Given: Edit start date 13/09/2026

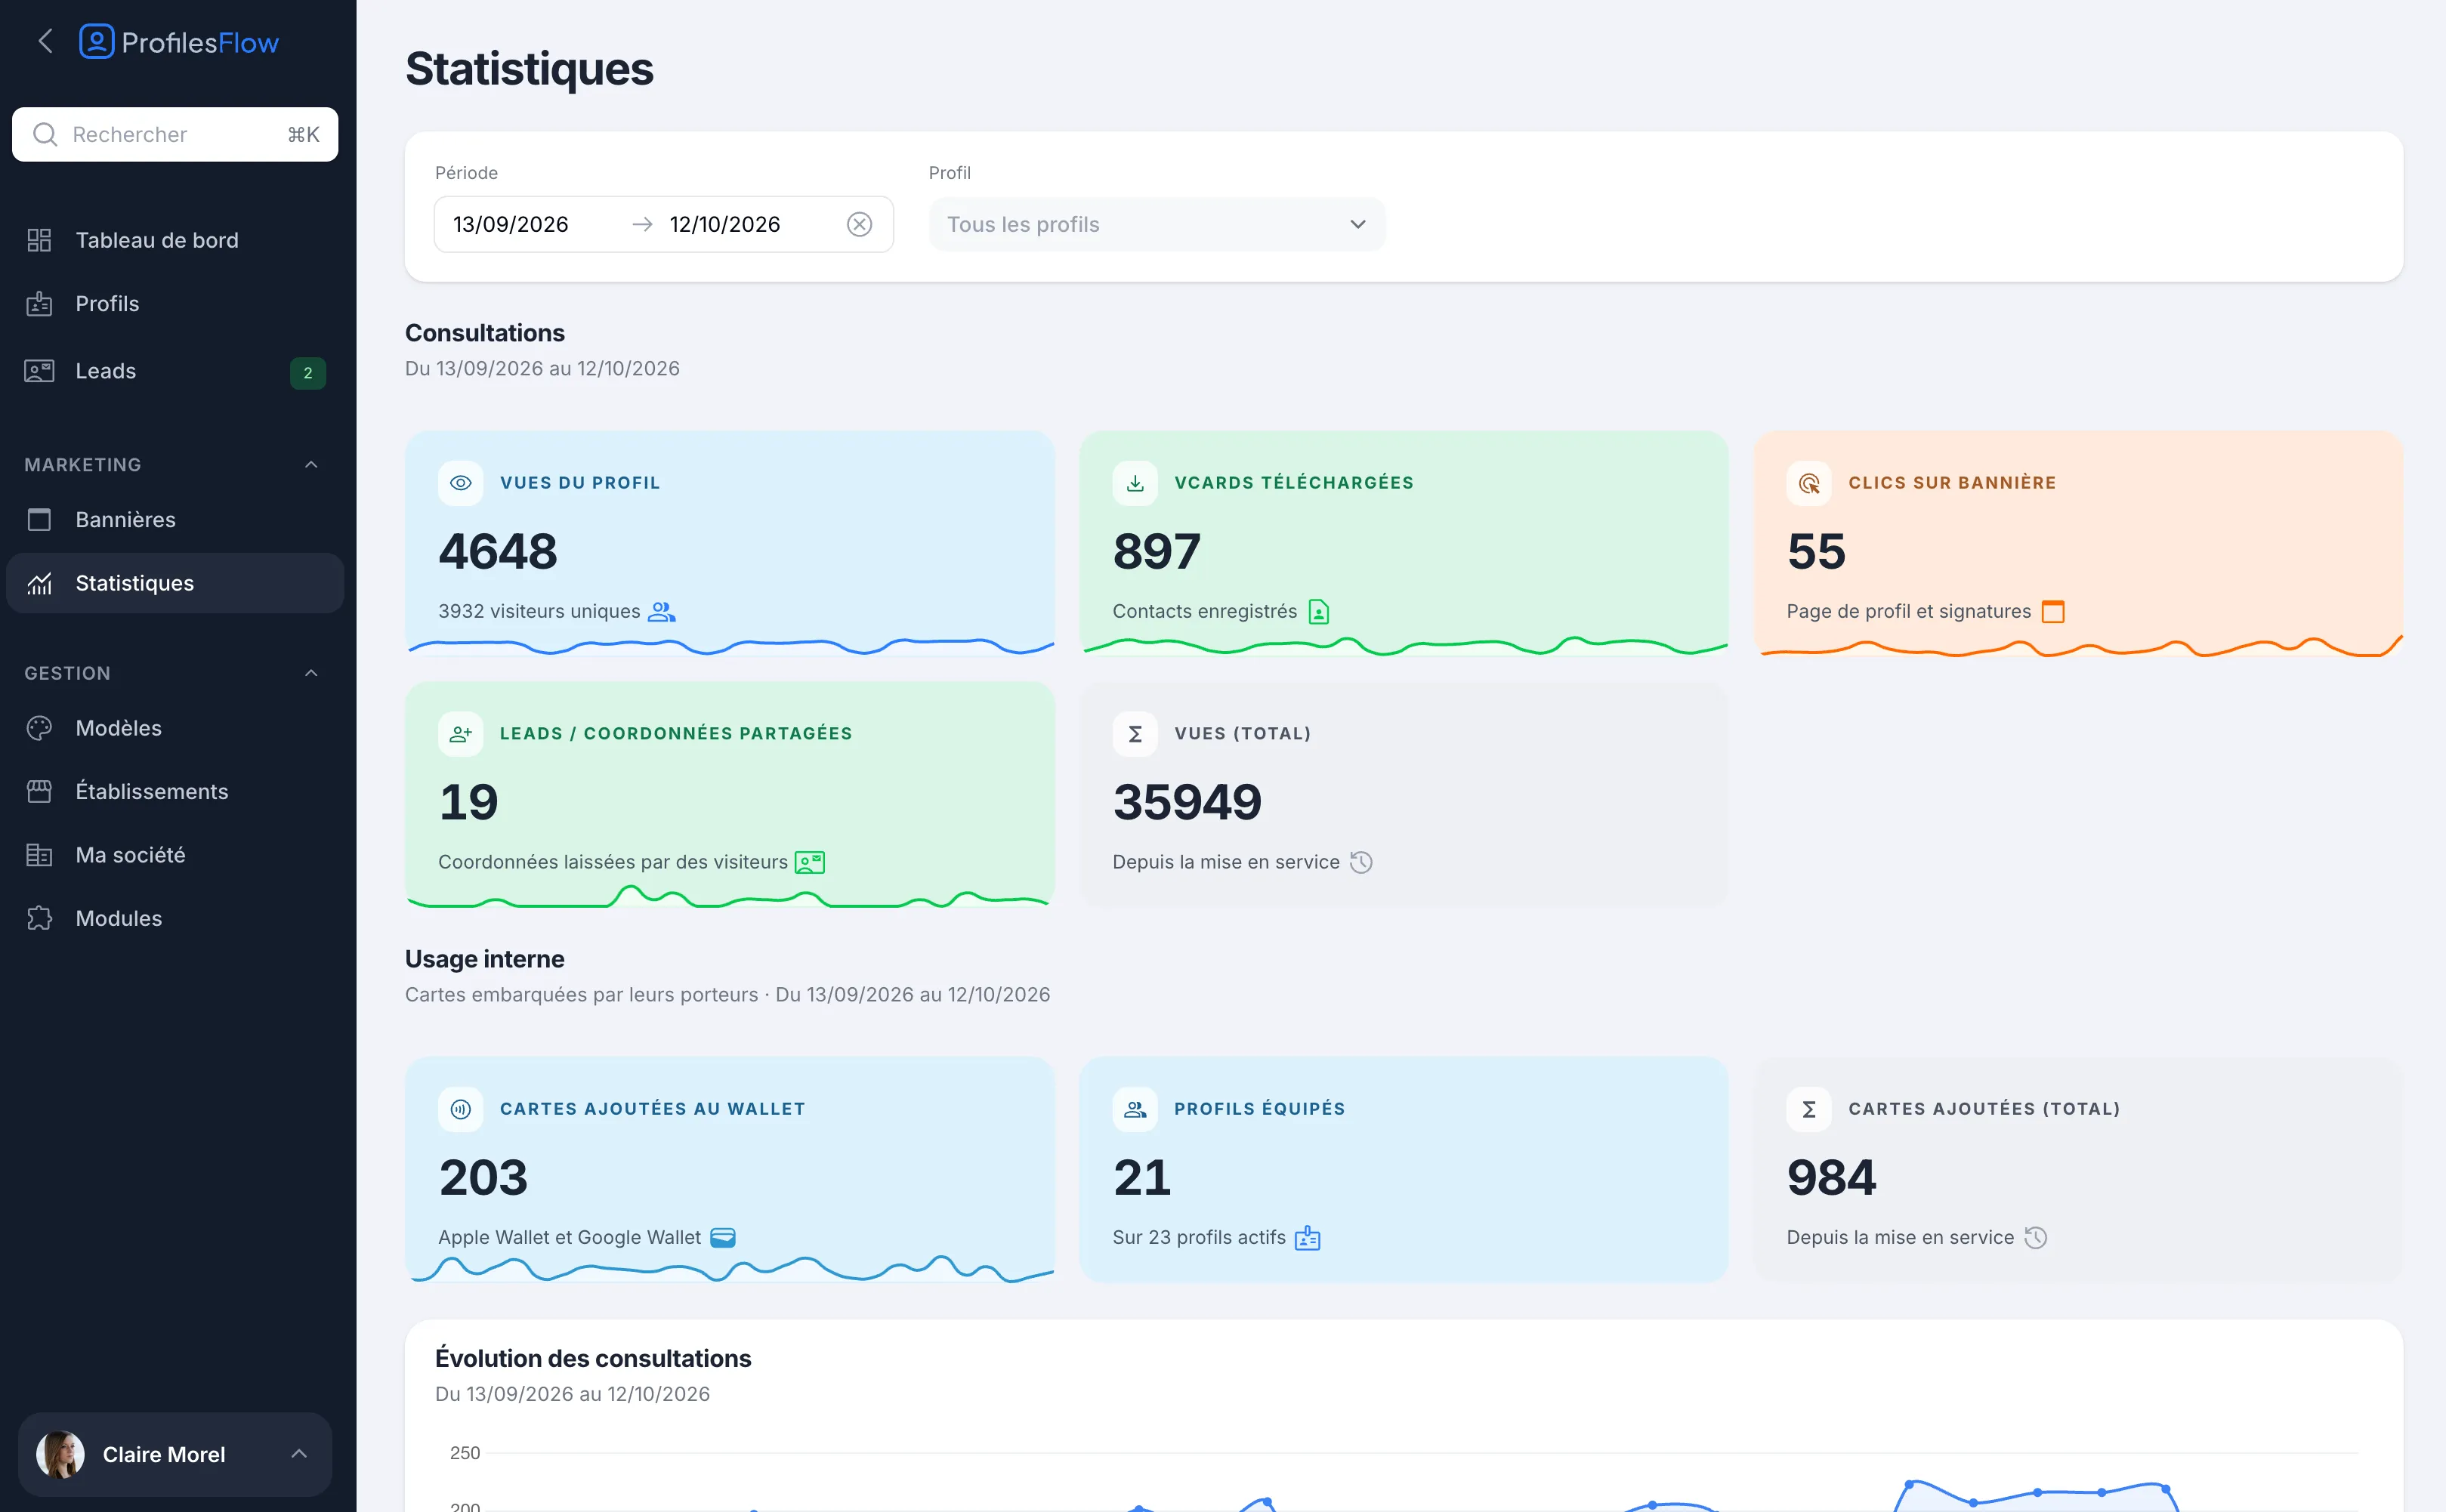Looking at the screenshot, I should (511, 224).
